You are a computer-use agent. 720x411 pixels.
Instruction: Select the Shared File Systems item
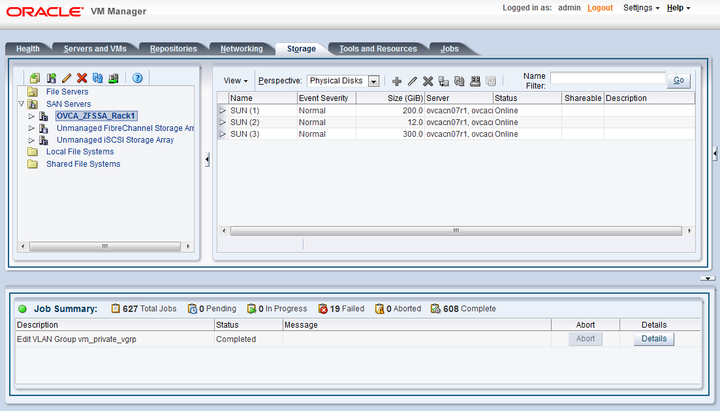point(83,164)
